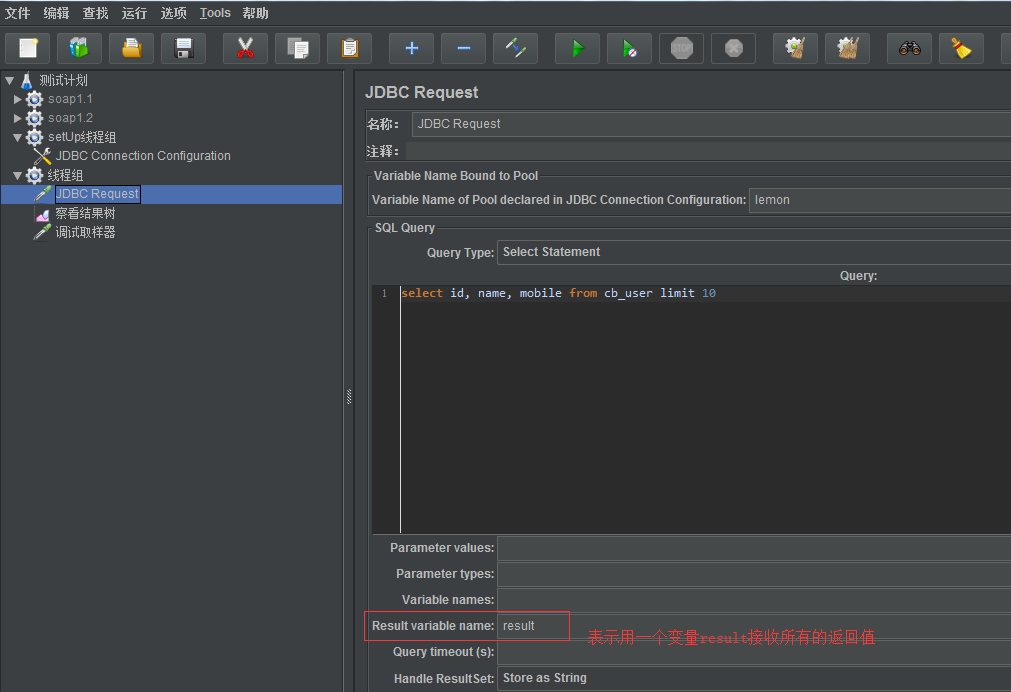
Task: Select 察看结果树 in the tree
Action: (x=85, y=213)
